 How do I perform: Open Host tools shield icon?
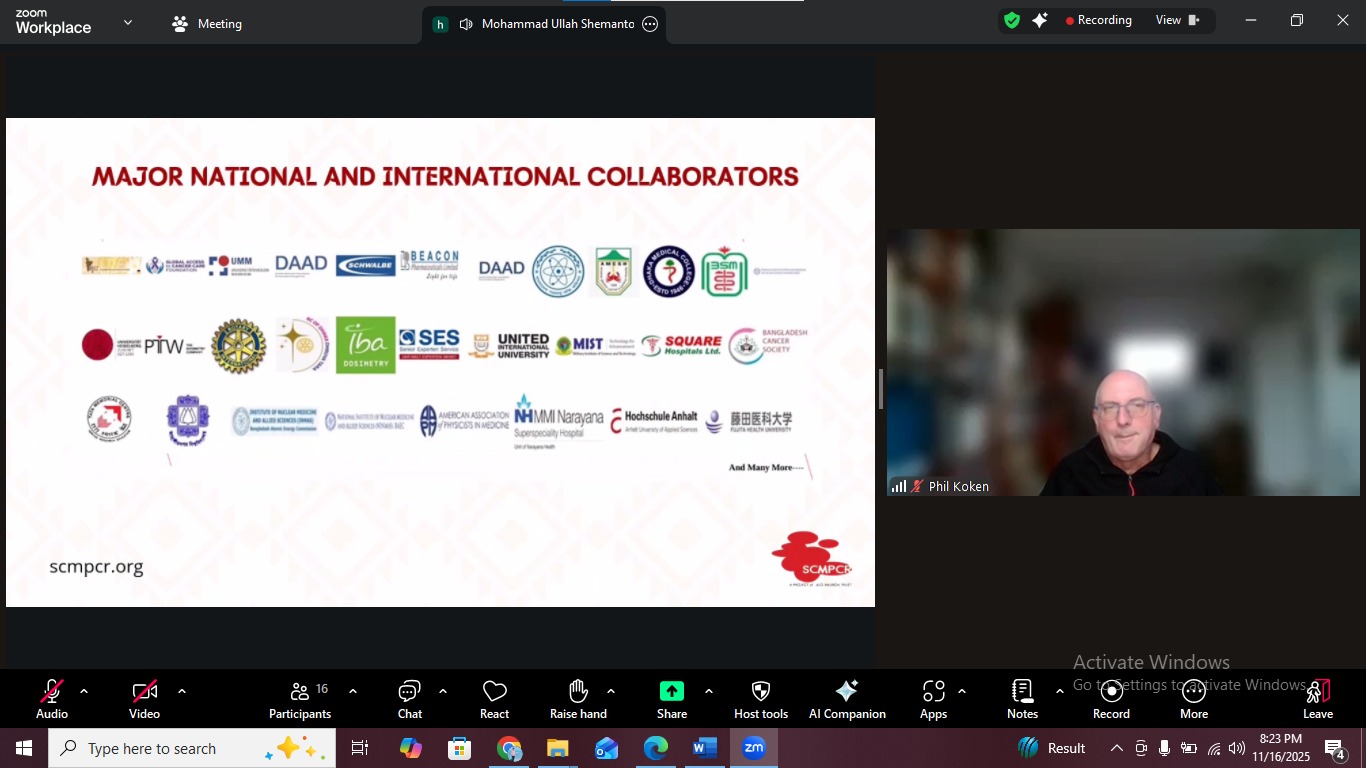761,699
